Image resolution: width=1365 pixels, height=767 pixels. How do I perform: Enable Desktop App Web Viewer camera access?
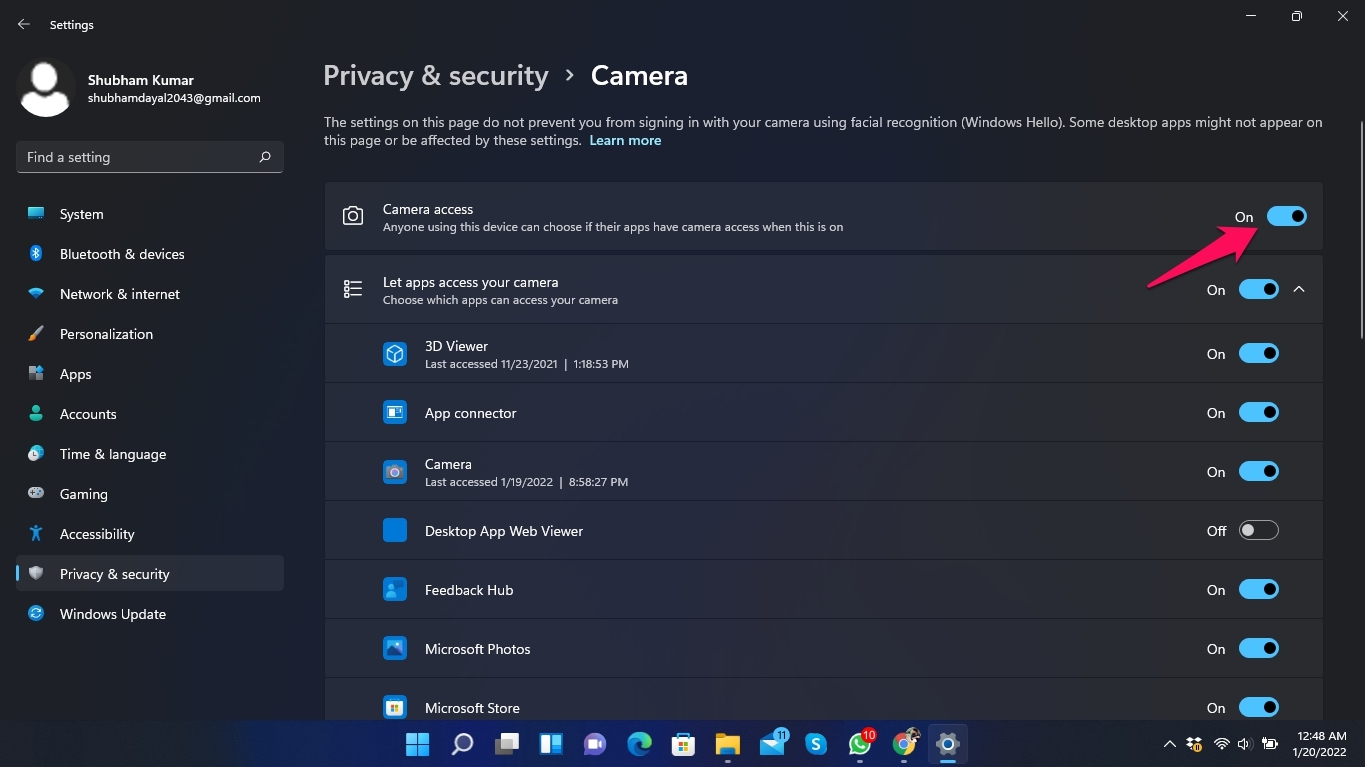(1258, 530)
